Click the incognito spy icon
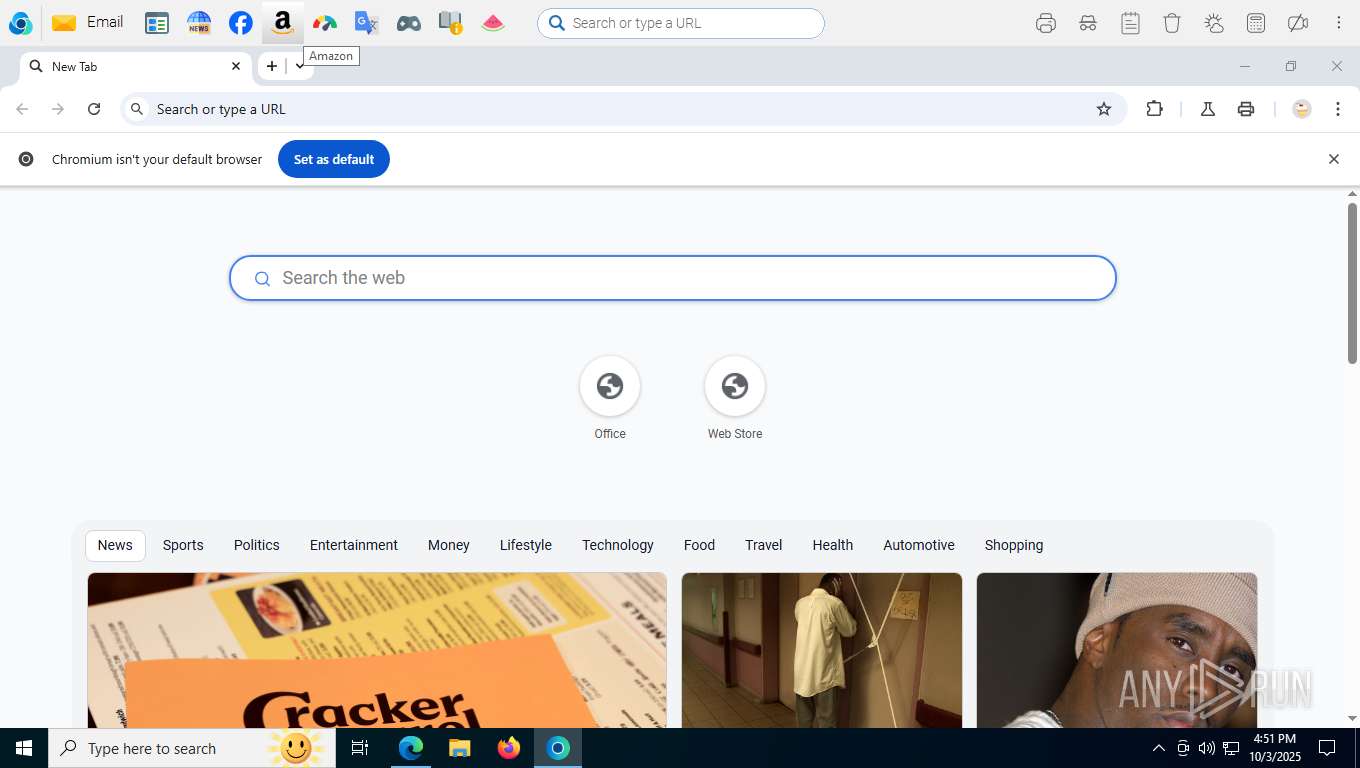 (x=1088, y=23)
